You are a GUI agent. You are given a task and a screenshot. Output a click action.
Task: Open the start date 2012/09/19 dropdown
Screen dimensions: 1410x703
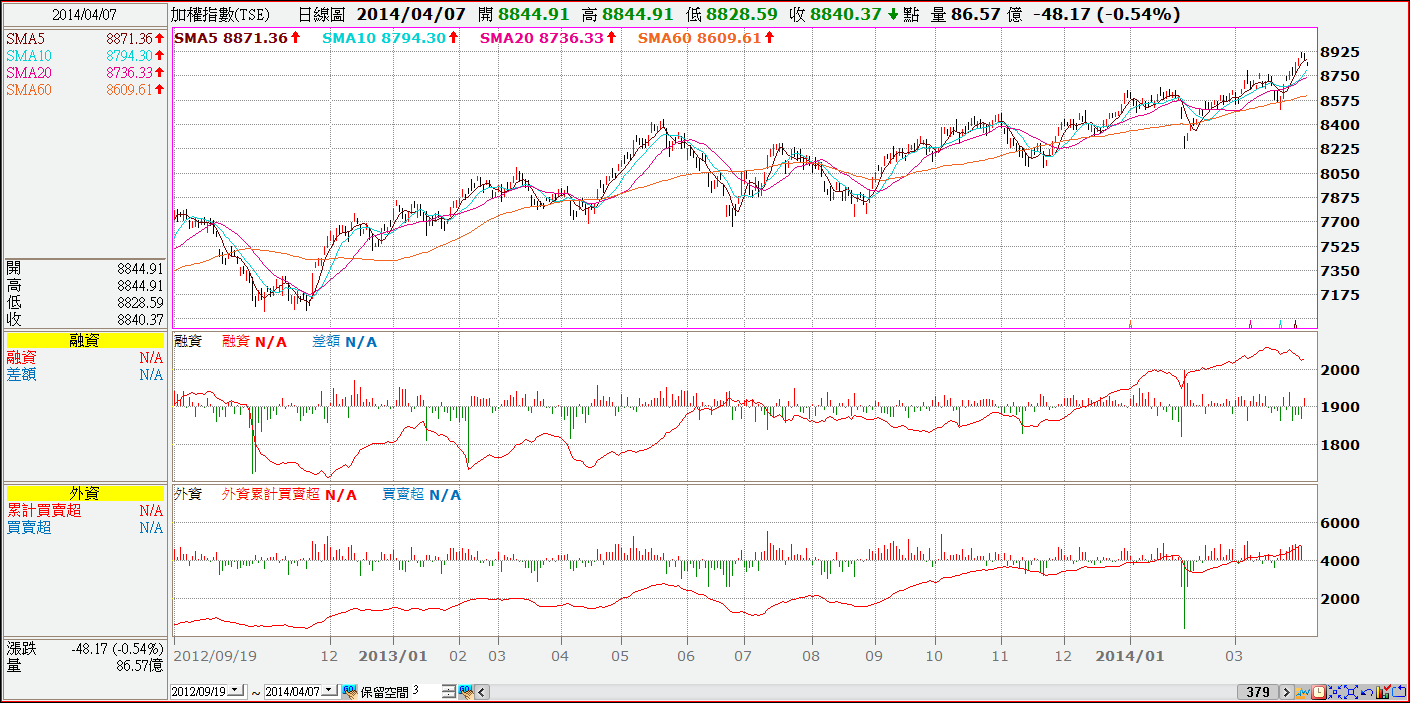pyautogui.click(x=236, y=691)
